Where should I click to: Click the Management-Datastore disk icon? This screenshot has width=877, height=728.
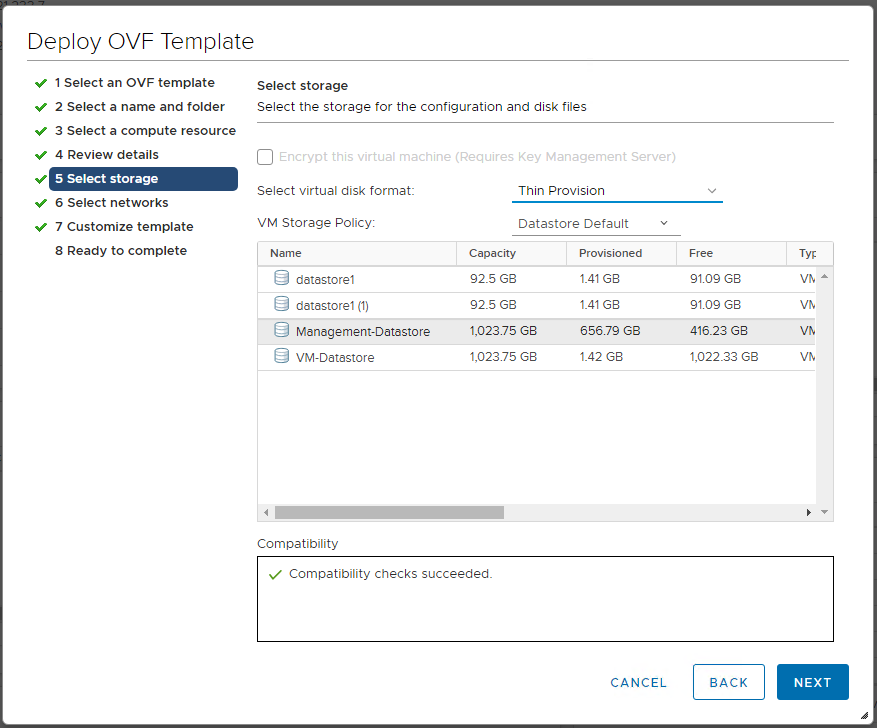(x=281, y=330)
